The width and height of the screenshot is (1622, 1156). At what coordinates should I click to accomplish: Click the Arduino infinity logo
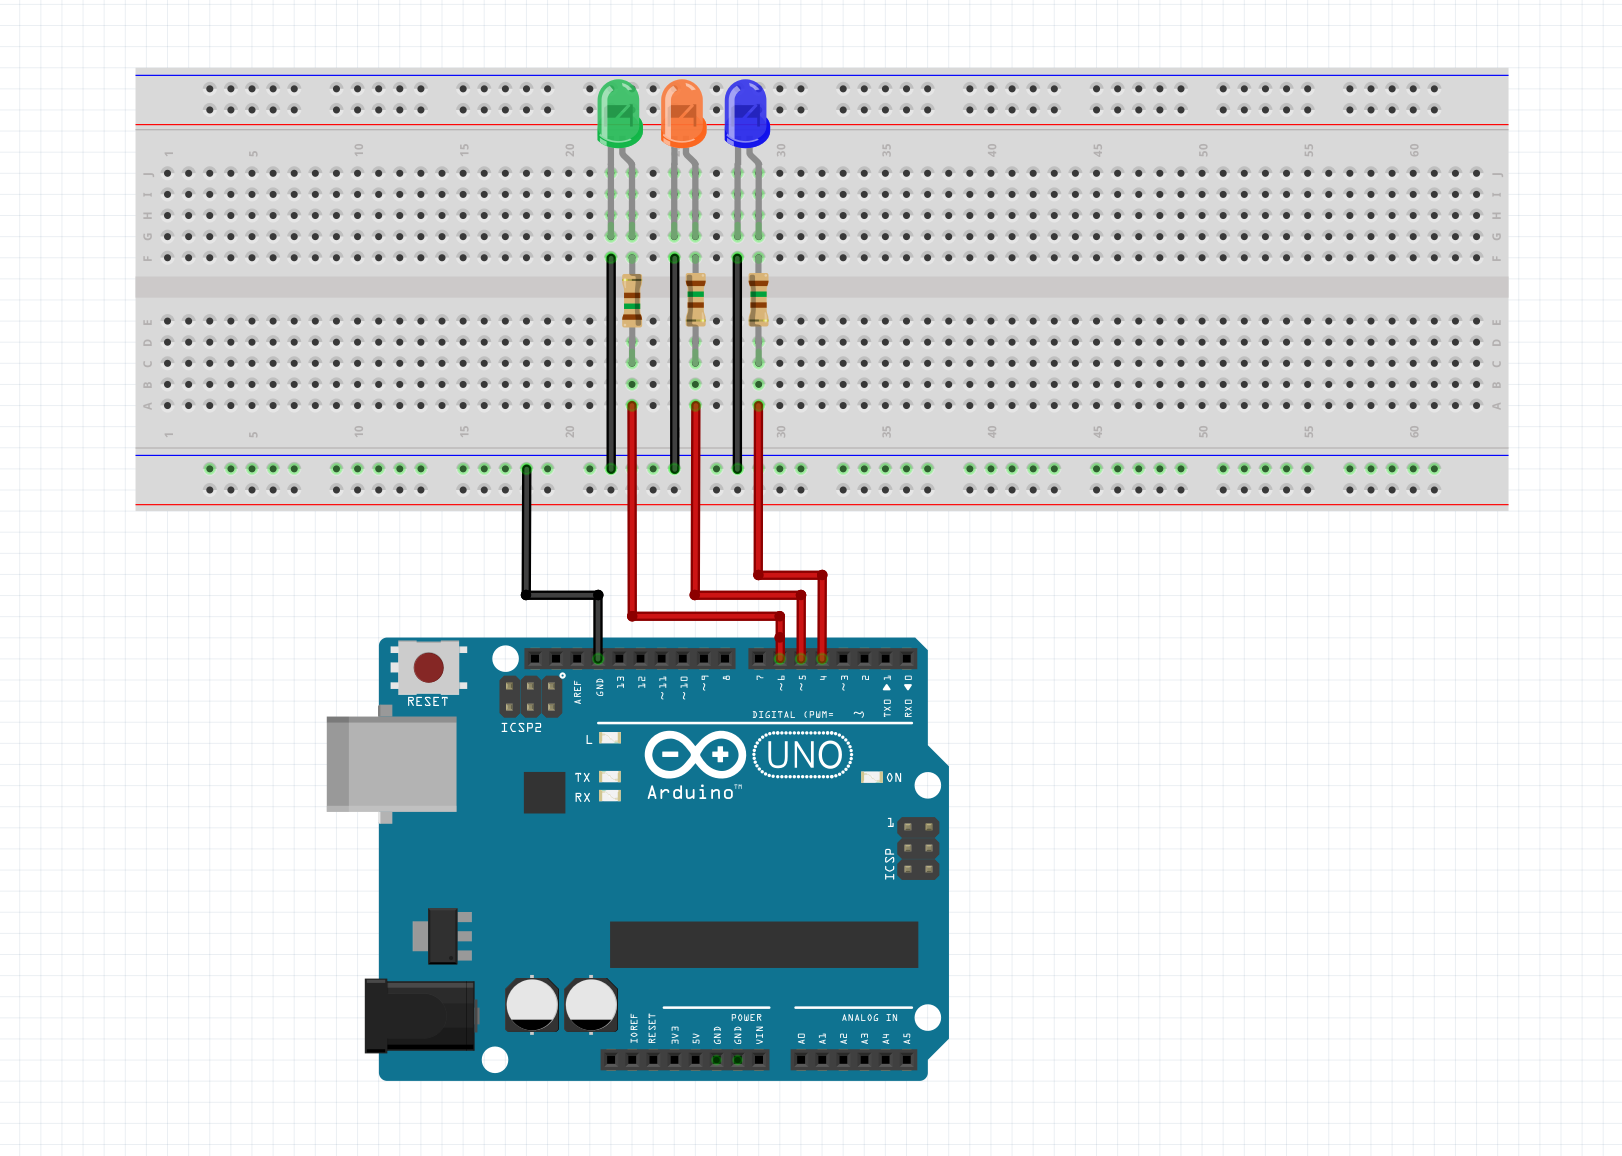click(x=695, y=755)
